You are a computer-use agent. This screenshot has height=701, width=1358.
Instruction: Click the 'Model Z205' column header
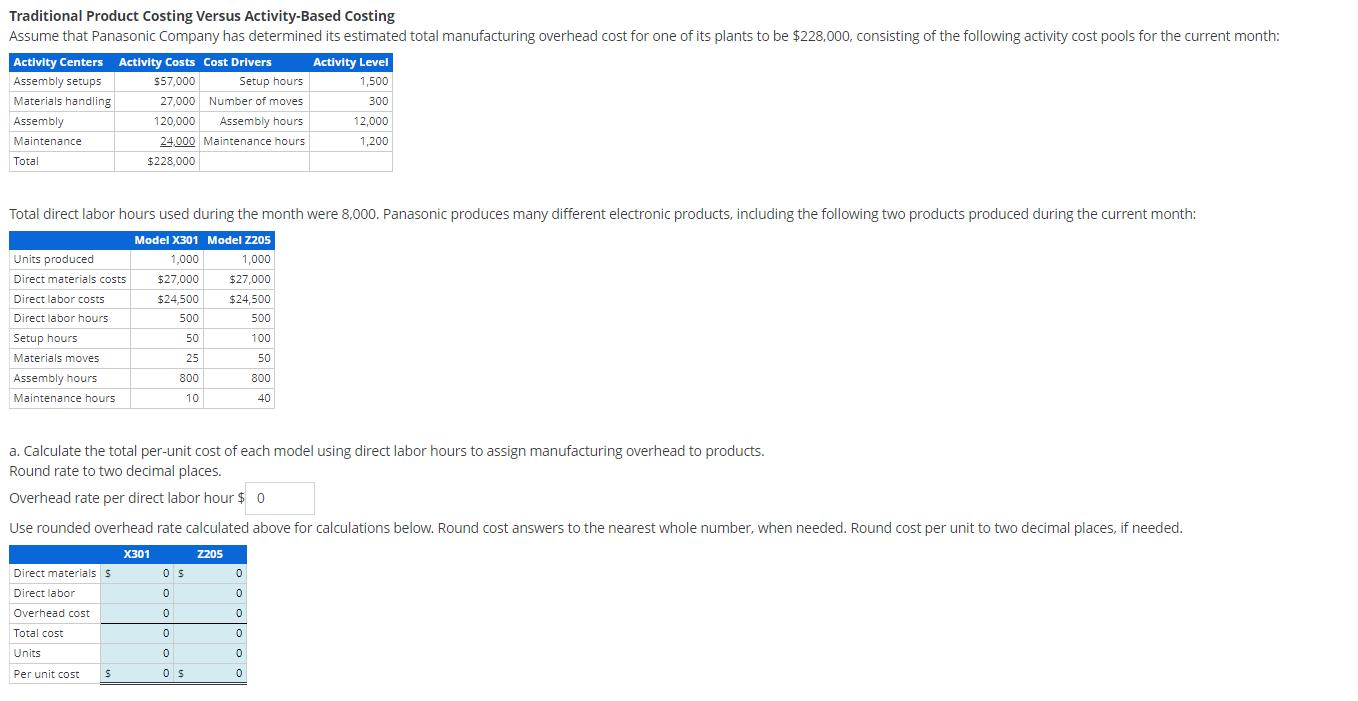pos(239,240)
